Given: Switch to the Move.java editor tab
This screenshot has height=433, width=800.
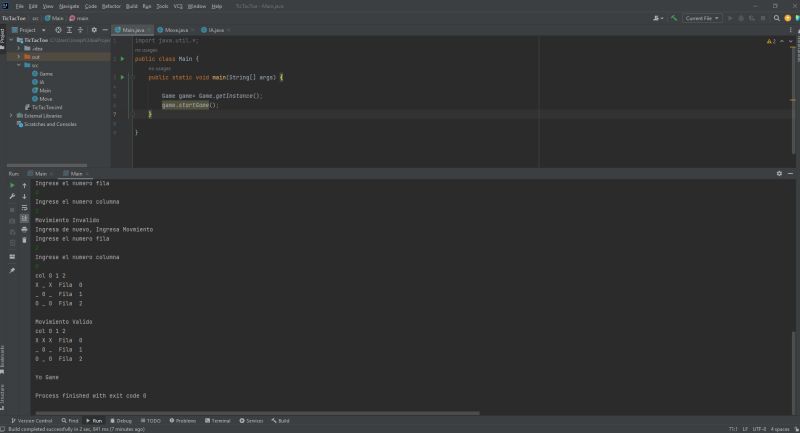Looking at the screenshot, I should pos(176,30).
